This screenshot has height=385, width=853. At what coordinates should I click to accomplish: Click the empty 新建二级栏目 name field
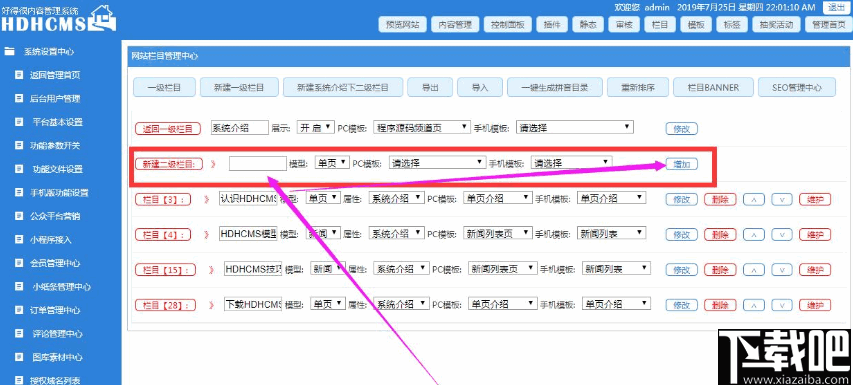257,163
